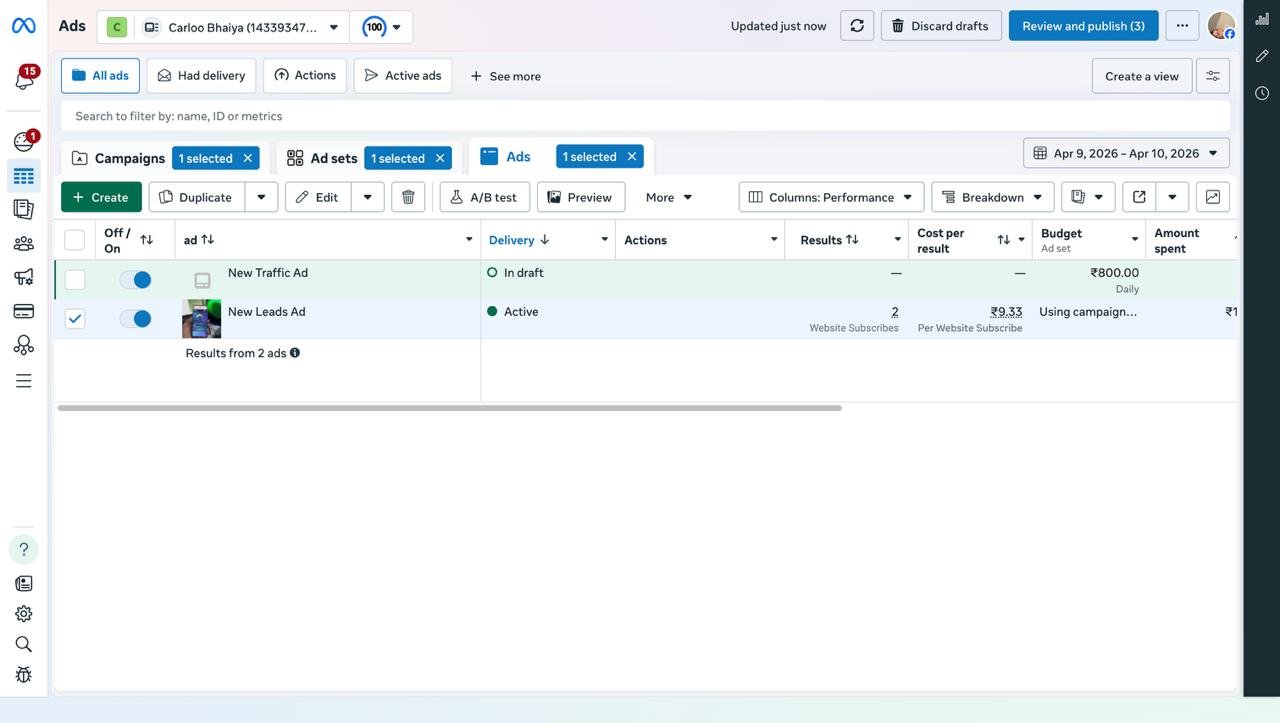Open history clock icon in right panel
This screenshot has width=1280, height=723.
(1262, 93)
